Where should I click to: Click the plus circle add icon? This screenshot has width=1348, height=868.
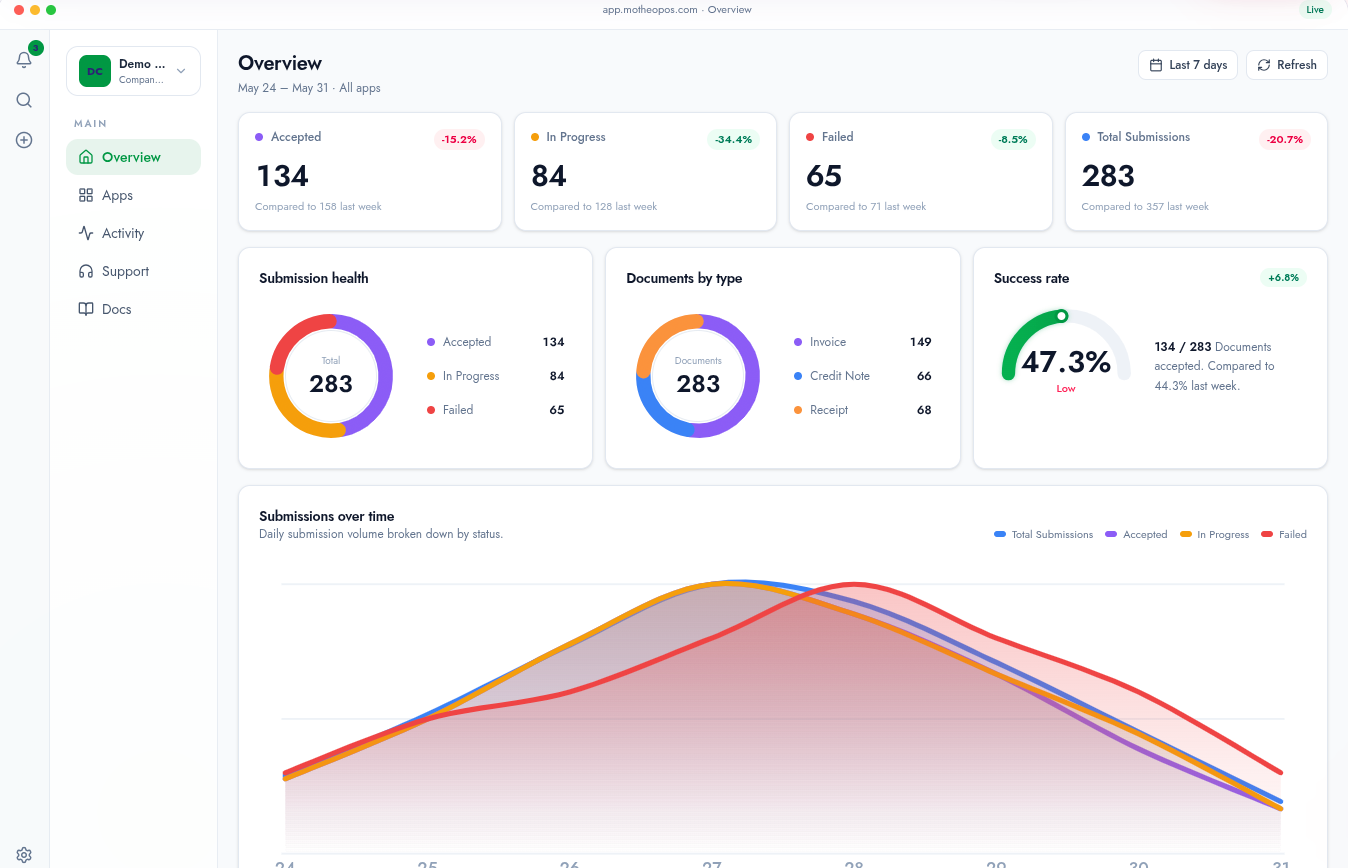[x=24, y=140]
